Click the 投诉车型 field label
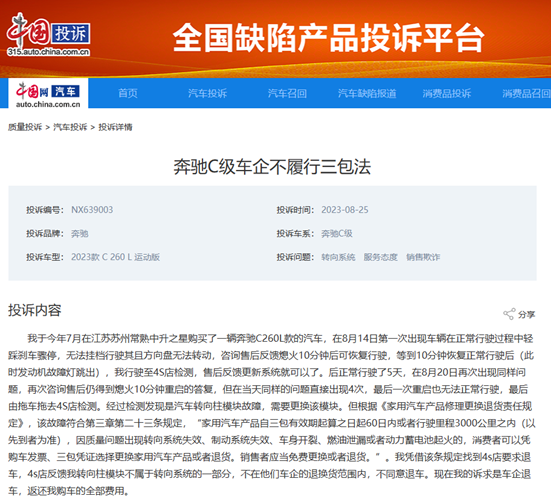This screenshot has width=551, height=499. click(45, 257)
